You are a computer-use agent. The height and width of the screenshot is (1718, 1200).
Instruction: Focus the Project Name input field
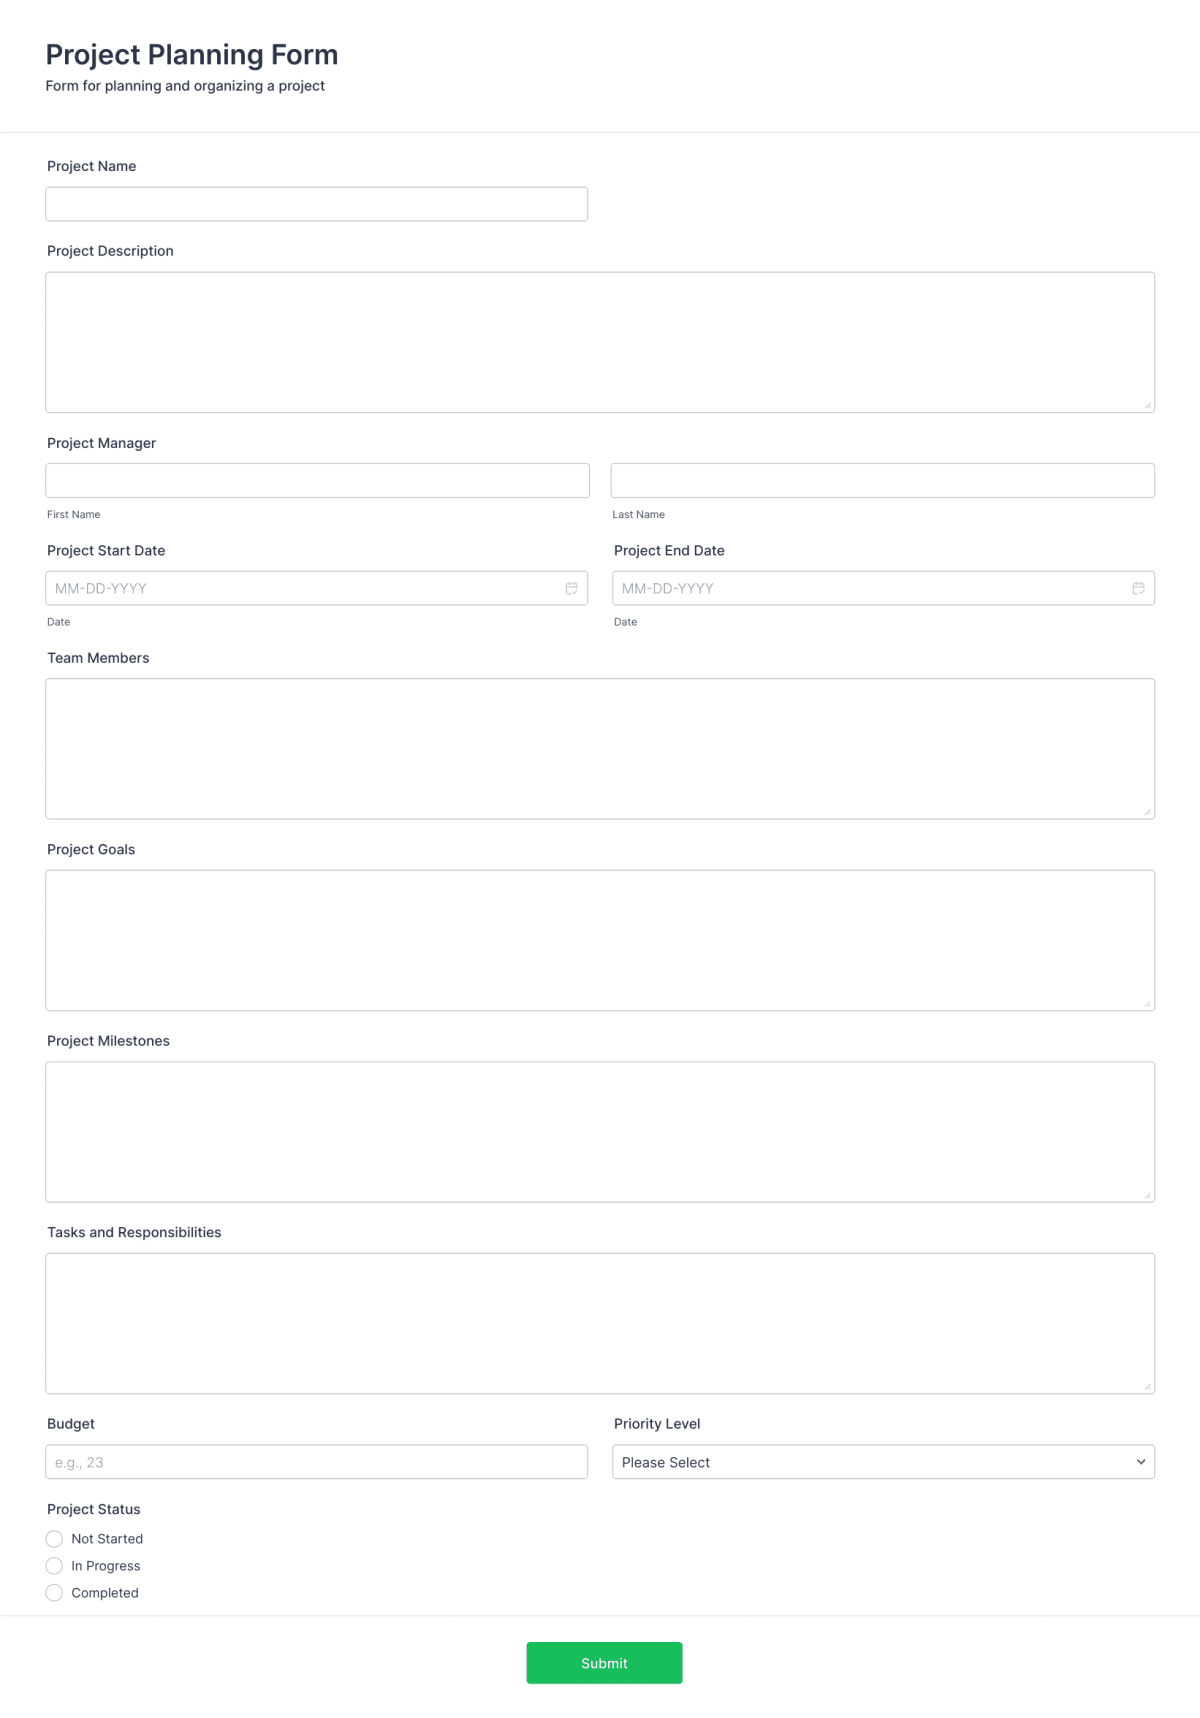[316, 204]
